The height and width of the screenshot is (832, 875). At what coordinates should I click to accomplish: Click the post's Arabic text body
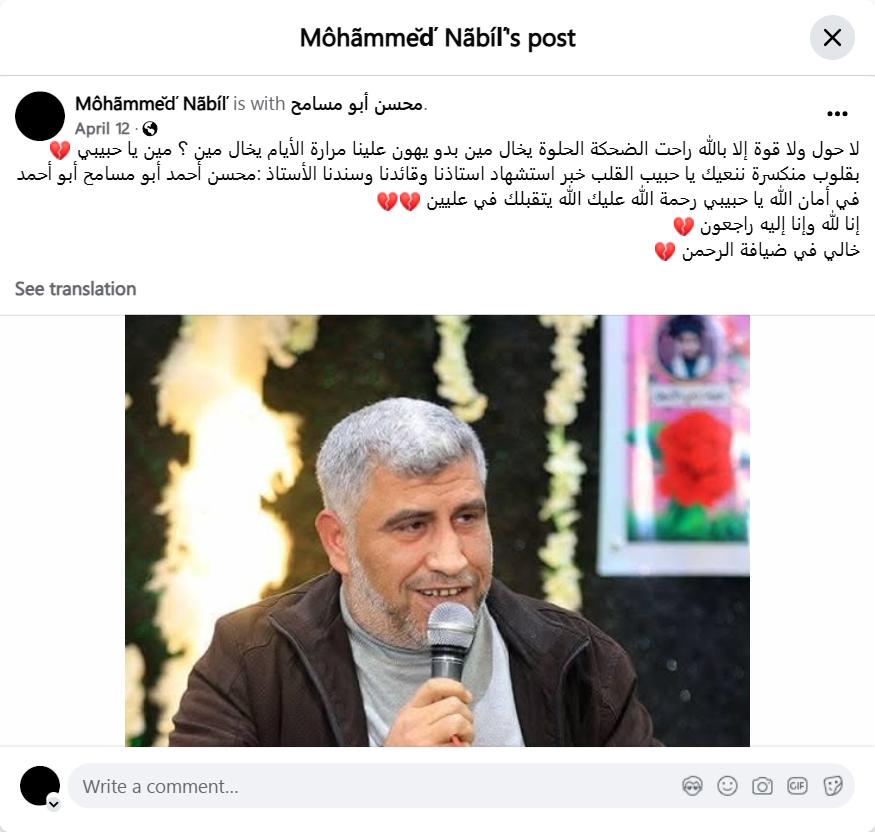click(438, 199)
